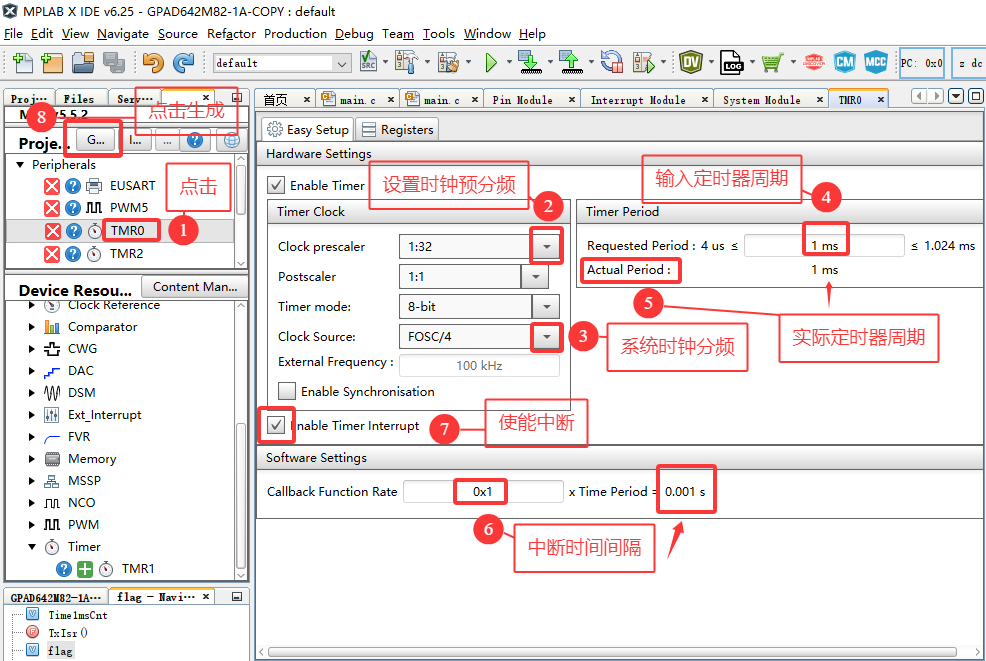This screenshot has height=661, width=986.
Task: Switch to the System Module tab
Action: (x=762, y=100)
